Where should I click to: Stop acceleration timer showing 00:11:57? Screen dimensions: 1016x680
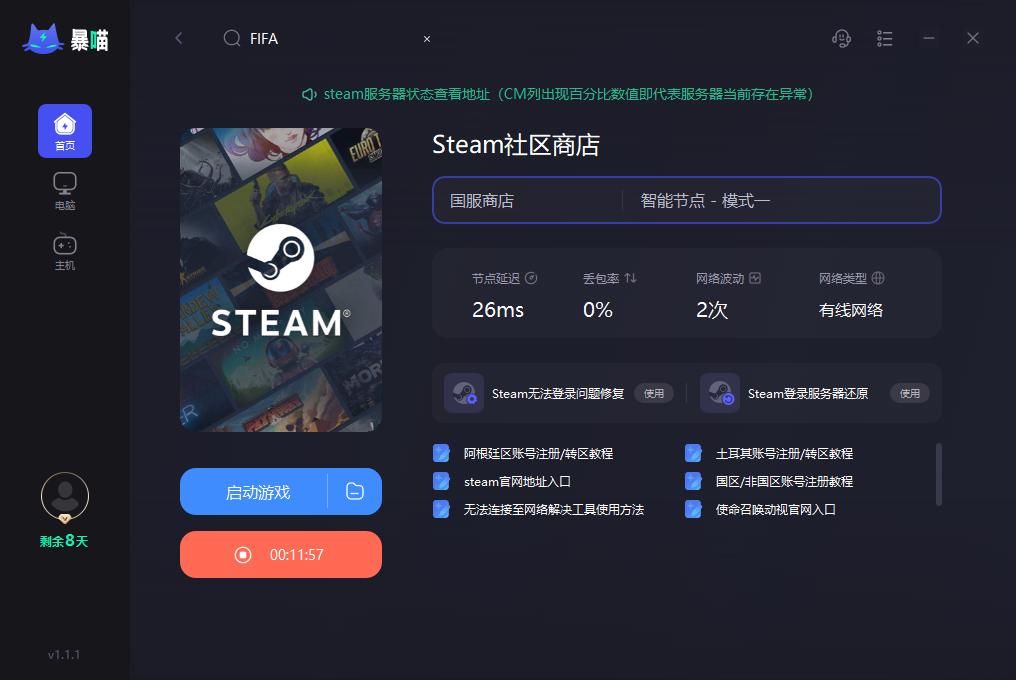pyautogui.click(x=281, y=554)
